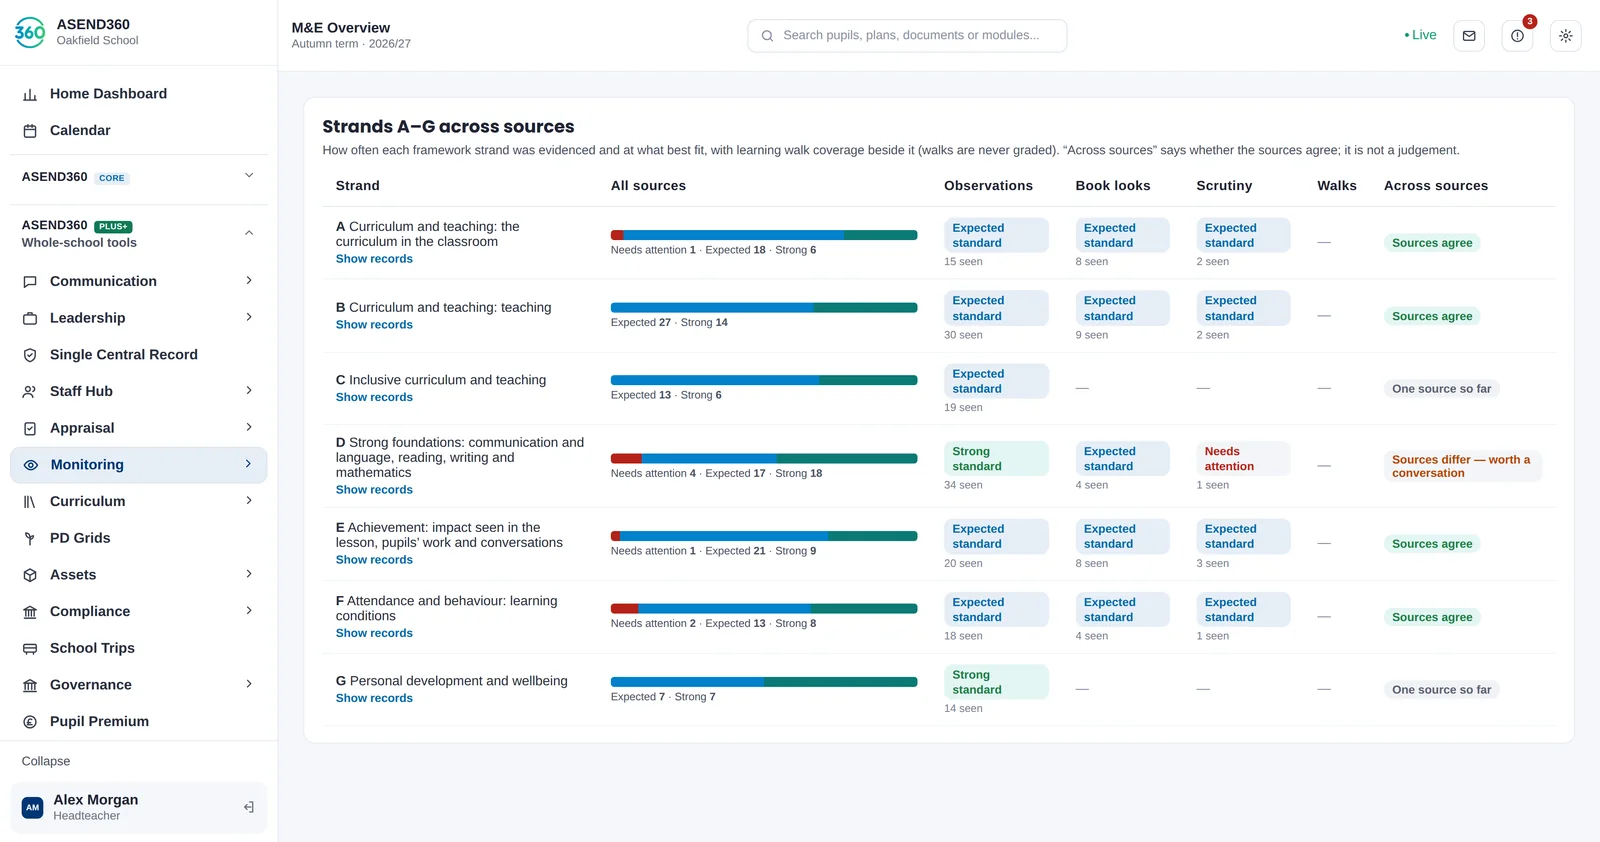Click the Calendar icon in sidebar
1600x842 pixels.
click(30, 131)
